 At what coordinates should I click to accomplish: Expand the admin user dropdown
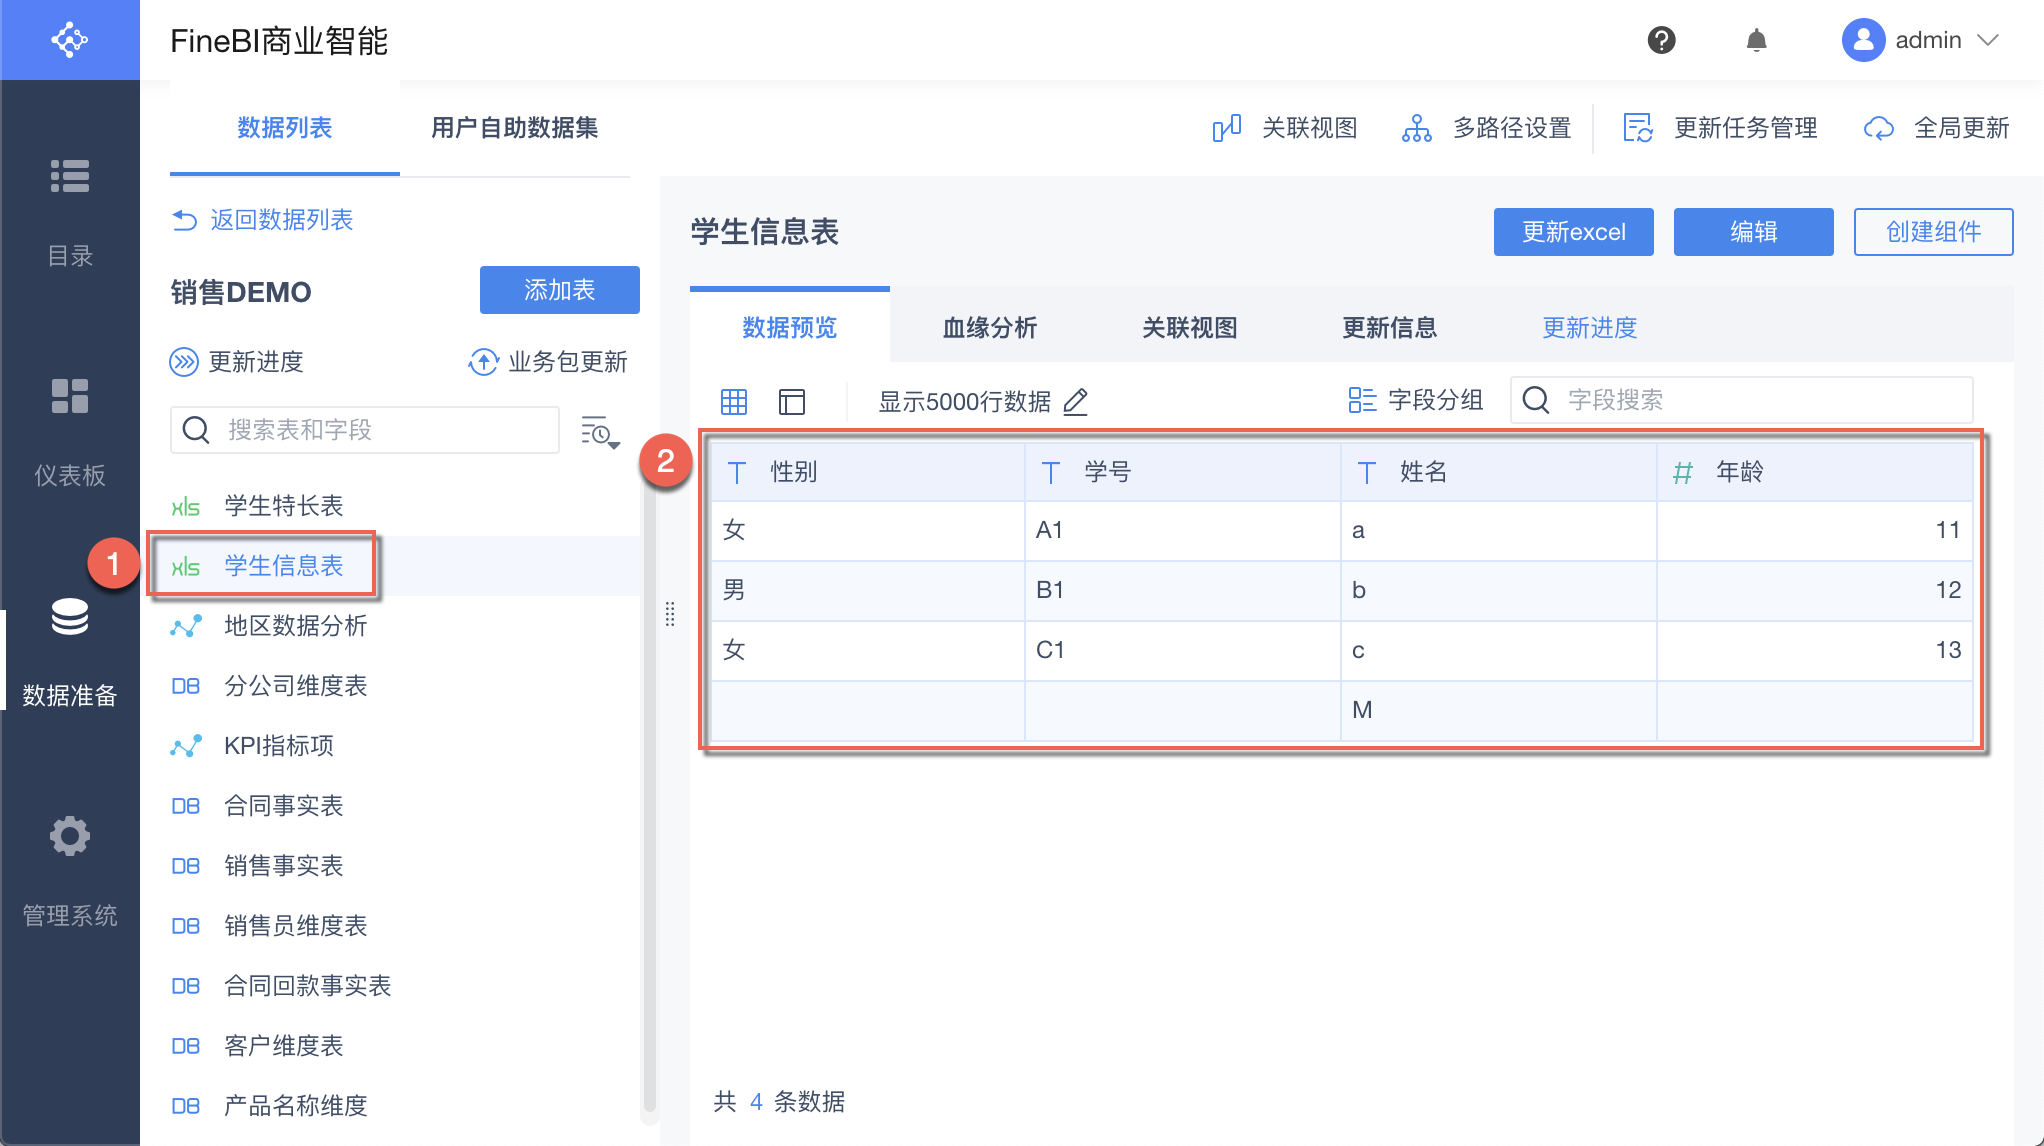(x=1988, y=40)
